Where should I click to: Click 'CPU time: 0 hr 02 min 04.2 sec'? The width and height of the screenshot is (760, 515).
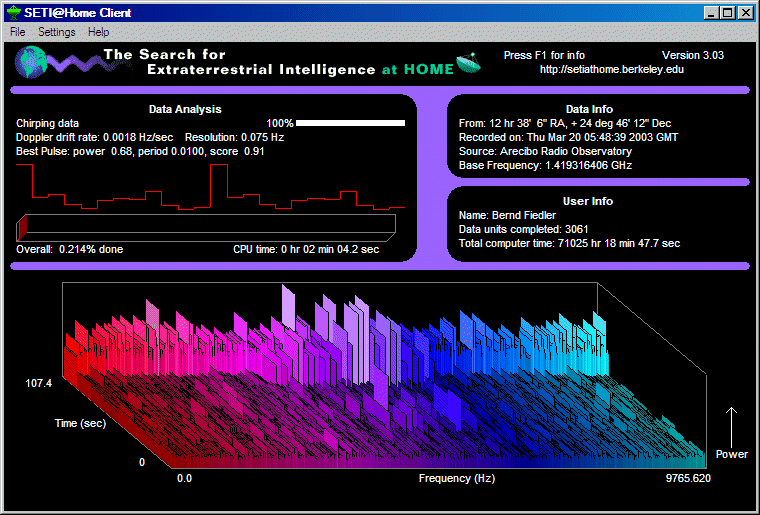pyautogui.click(x=306, y=250)
